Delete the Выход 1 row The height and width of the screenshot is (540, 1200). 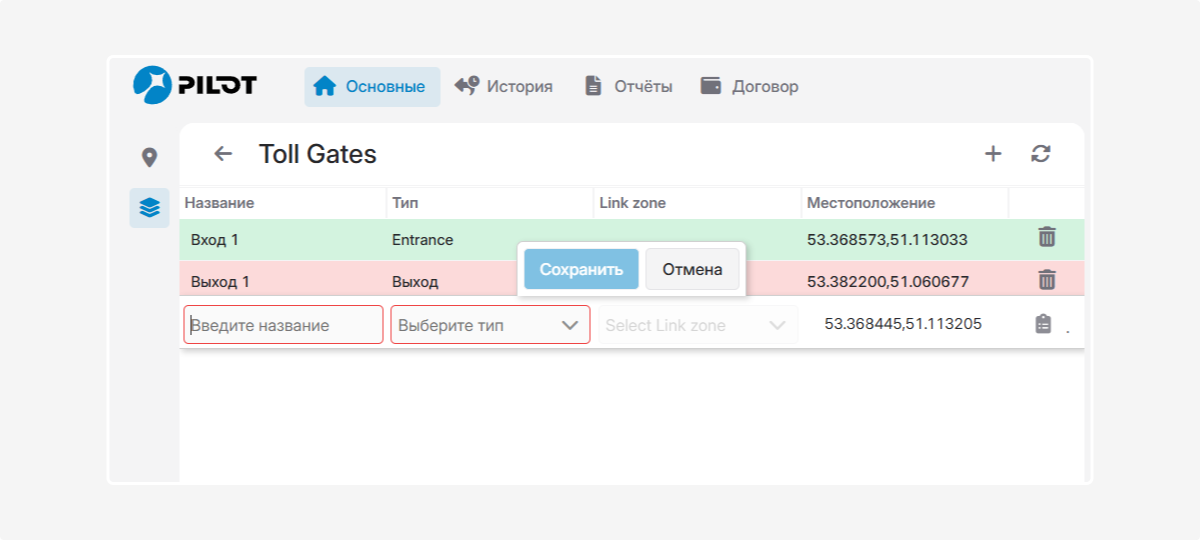coord(1047,280)
